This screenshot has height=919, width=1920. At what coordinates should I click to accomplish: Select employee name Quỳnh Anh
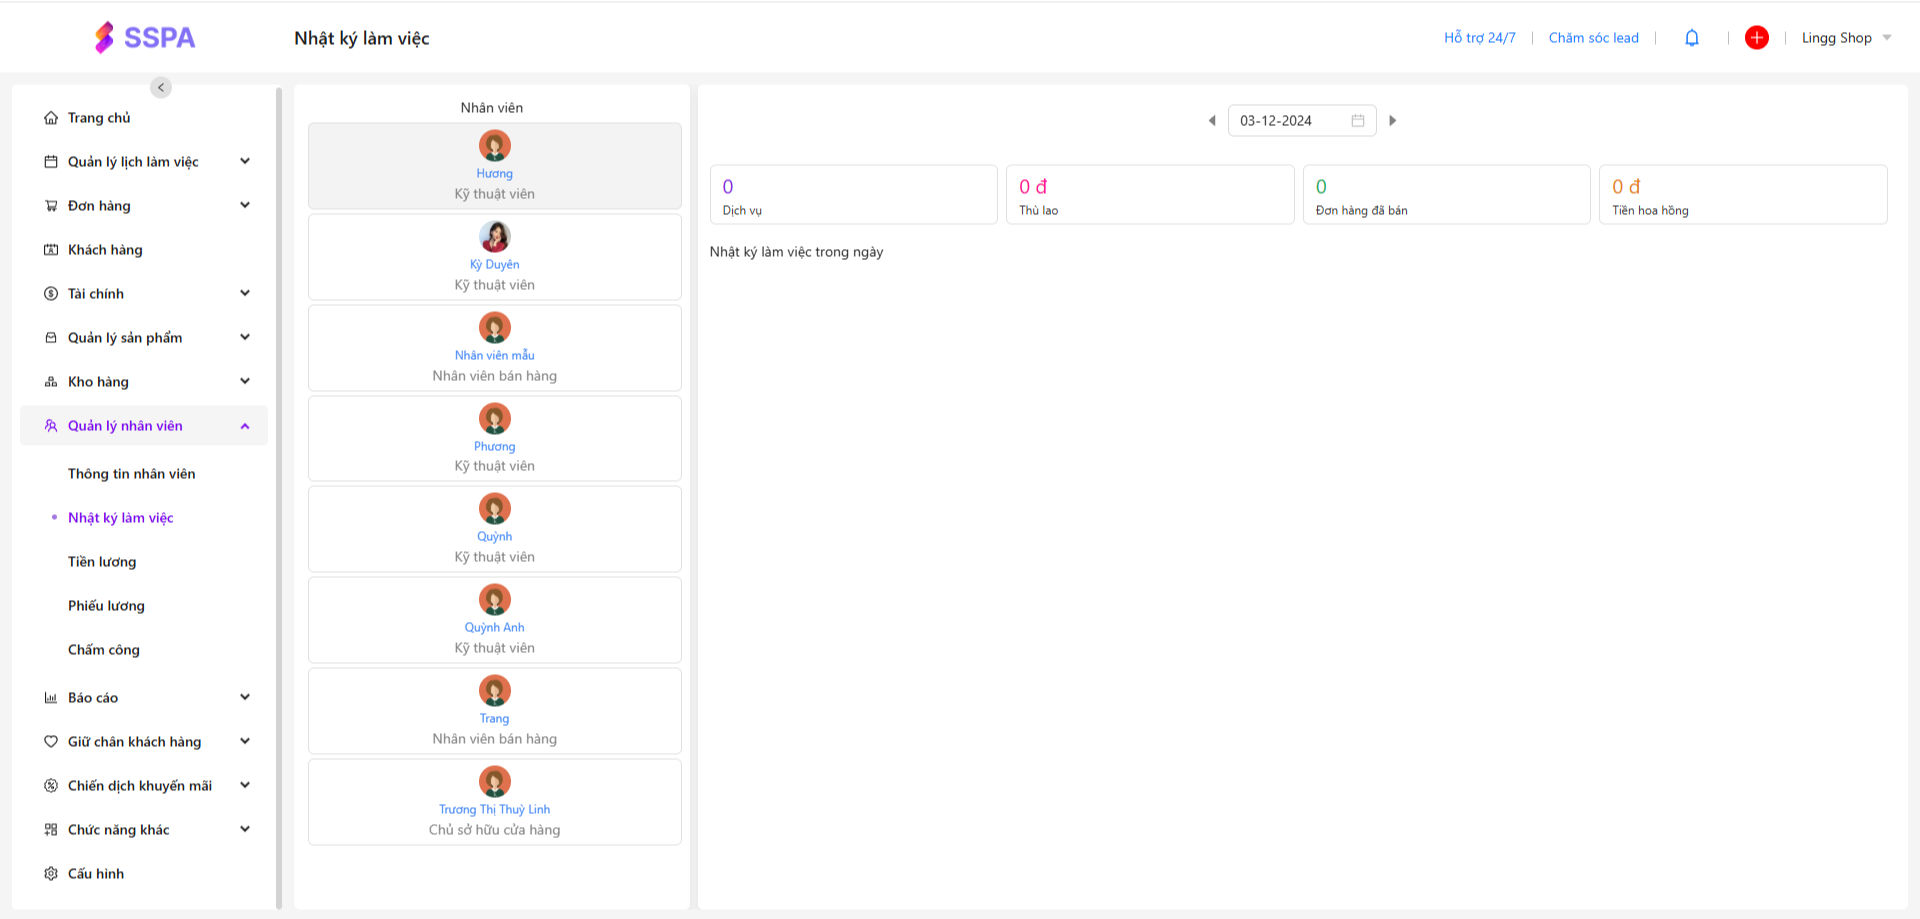point(495,628)
